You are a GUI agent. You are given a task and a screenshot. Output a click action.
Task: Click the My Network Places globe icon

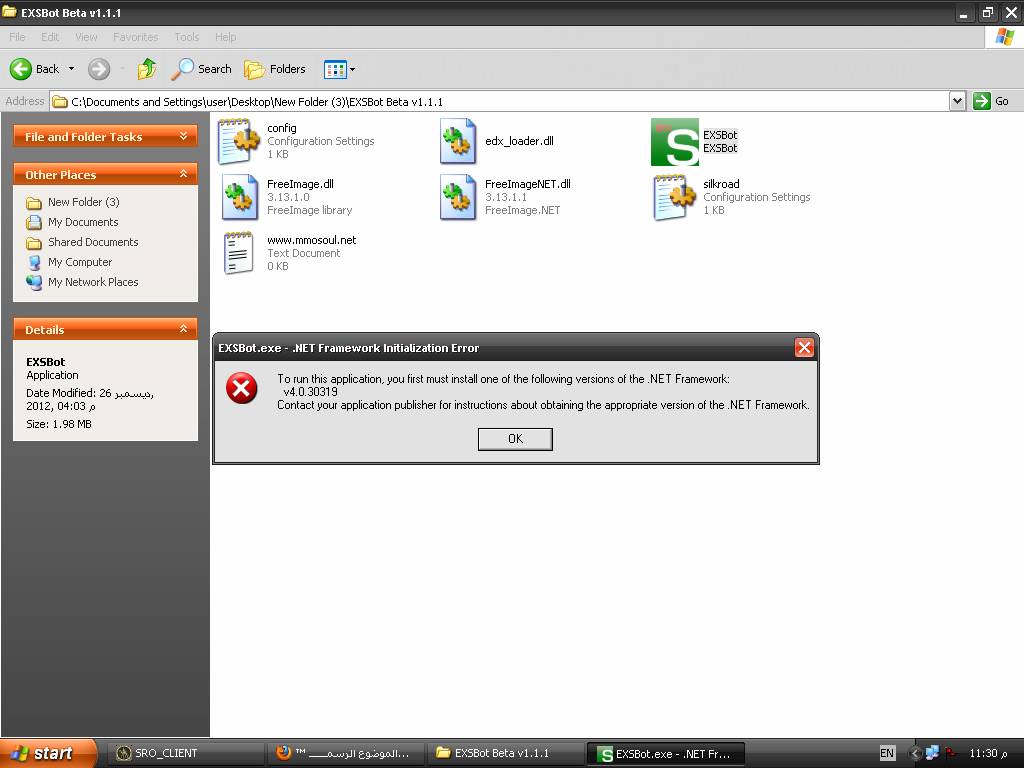[x=34, y=282]
